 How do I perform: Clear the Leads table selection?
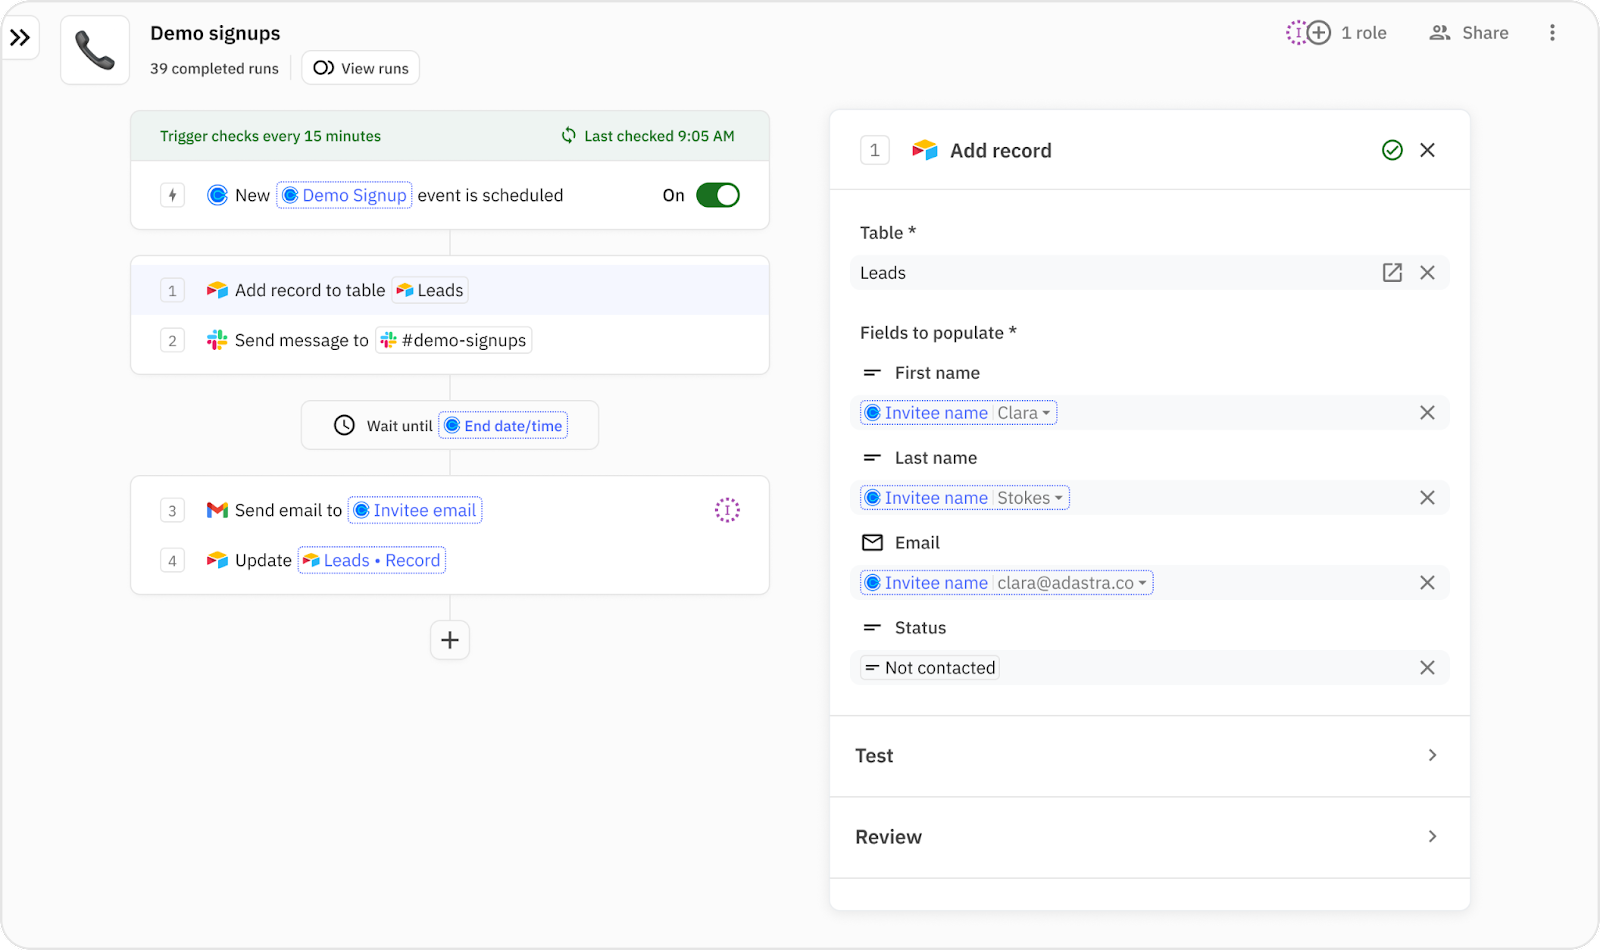click(1427, 273)
